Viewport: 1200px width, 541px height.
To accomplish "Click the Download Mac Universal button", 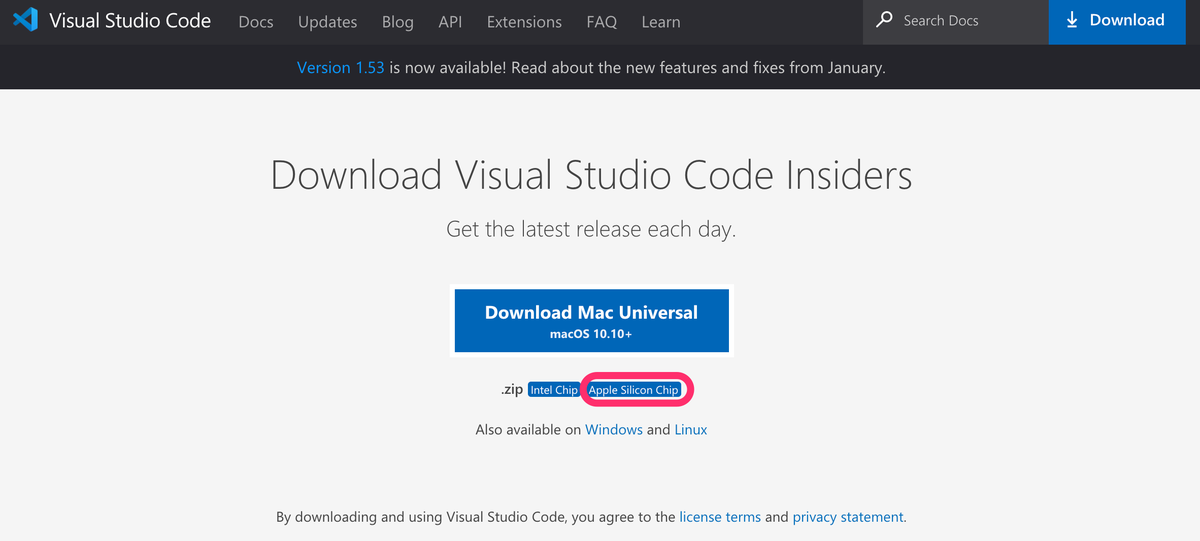I will tap(592, 320).
